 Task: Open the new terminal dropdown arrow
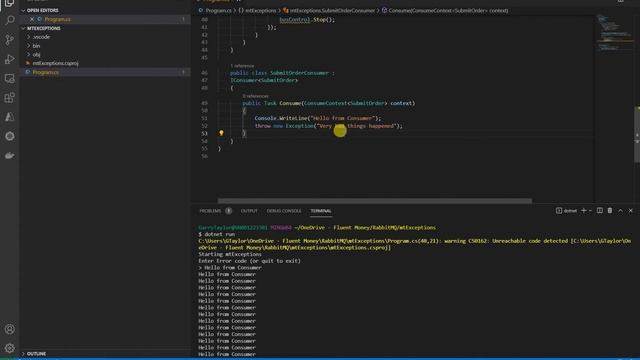tap(591, 211)
